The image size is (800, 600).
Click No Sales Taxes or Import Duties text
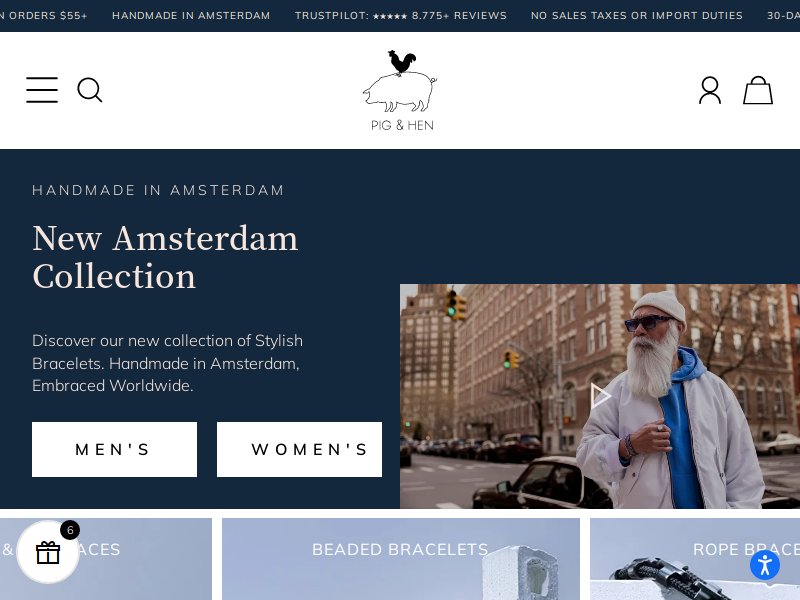[637, 16]
